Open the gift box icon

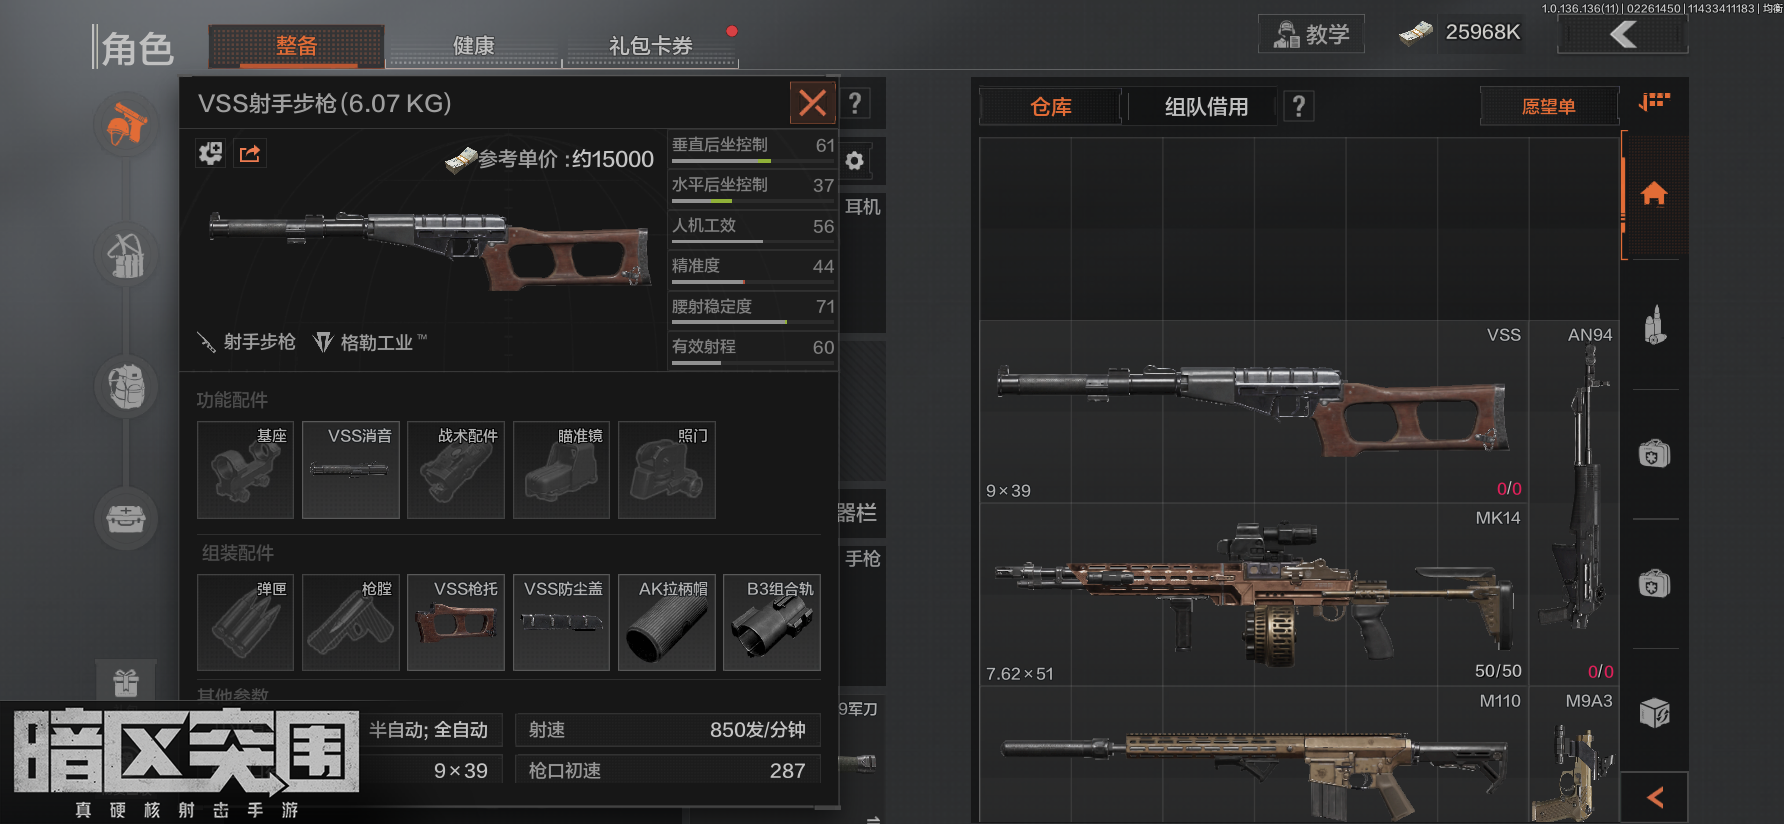(126, 682)
